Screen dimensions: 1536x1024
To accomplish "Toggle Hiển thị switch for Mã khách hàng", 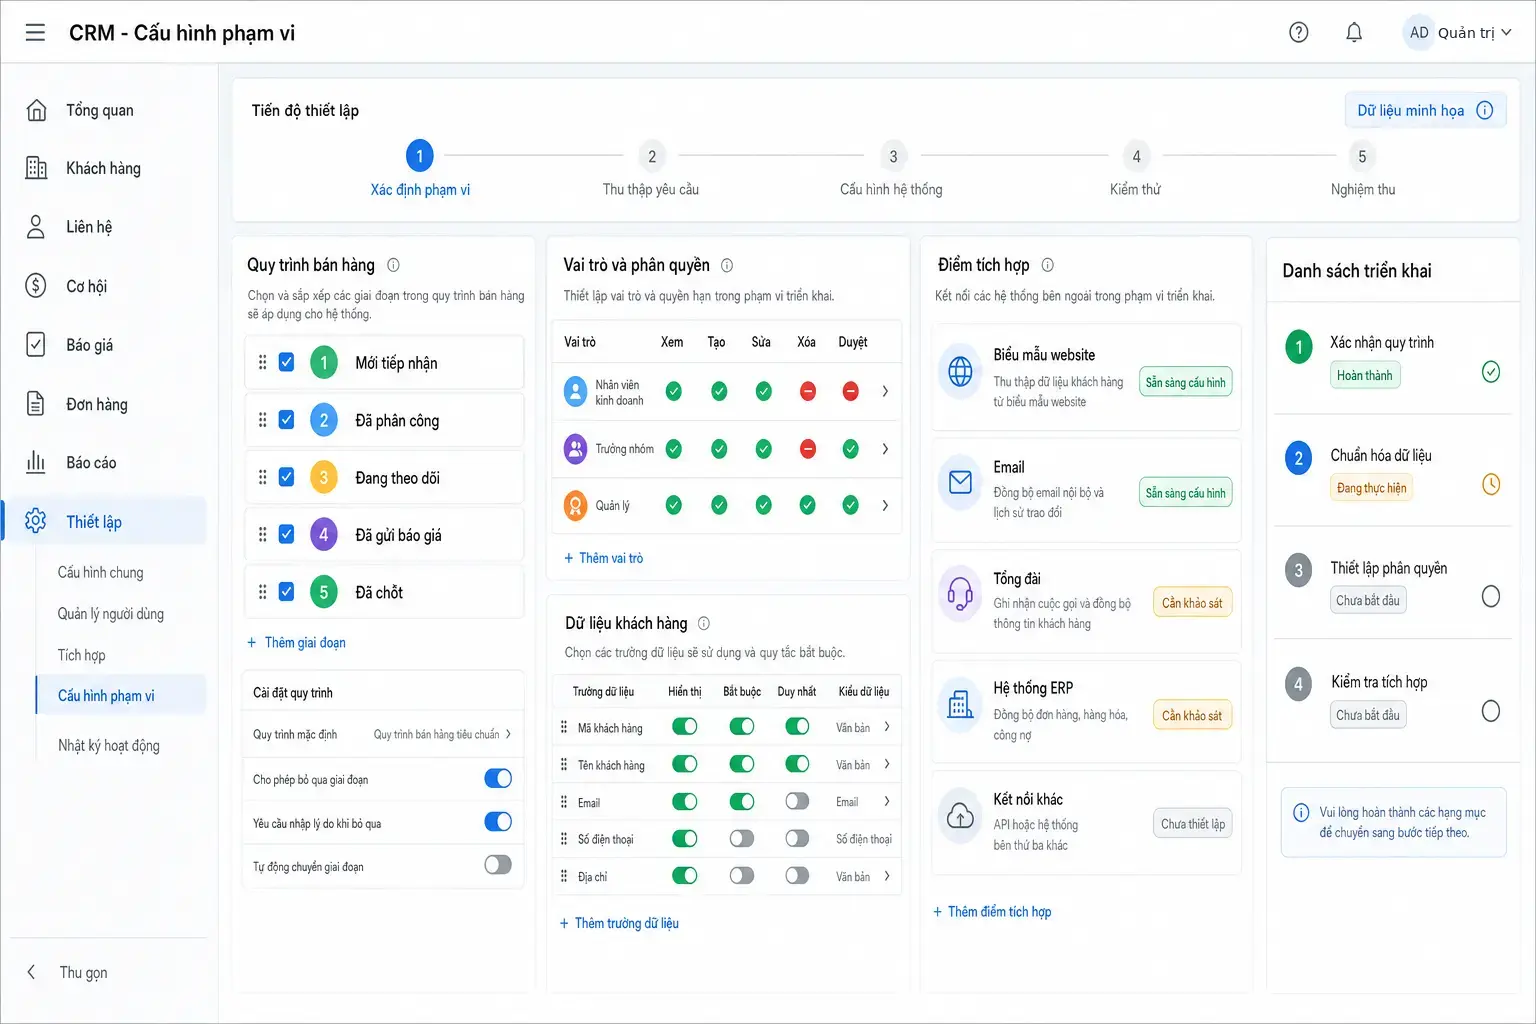I will click(x=685, y=726).
